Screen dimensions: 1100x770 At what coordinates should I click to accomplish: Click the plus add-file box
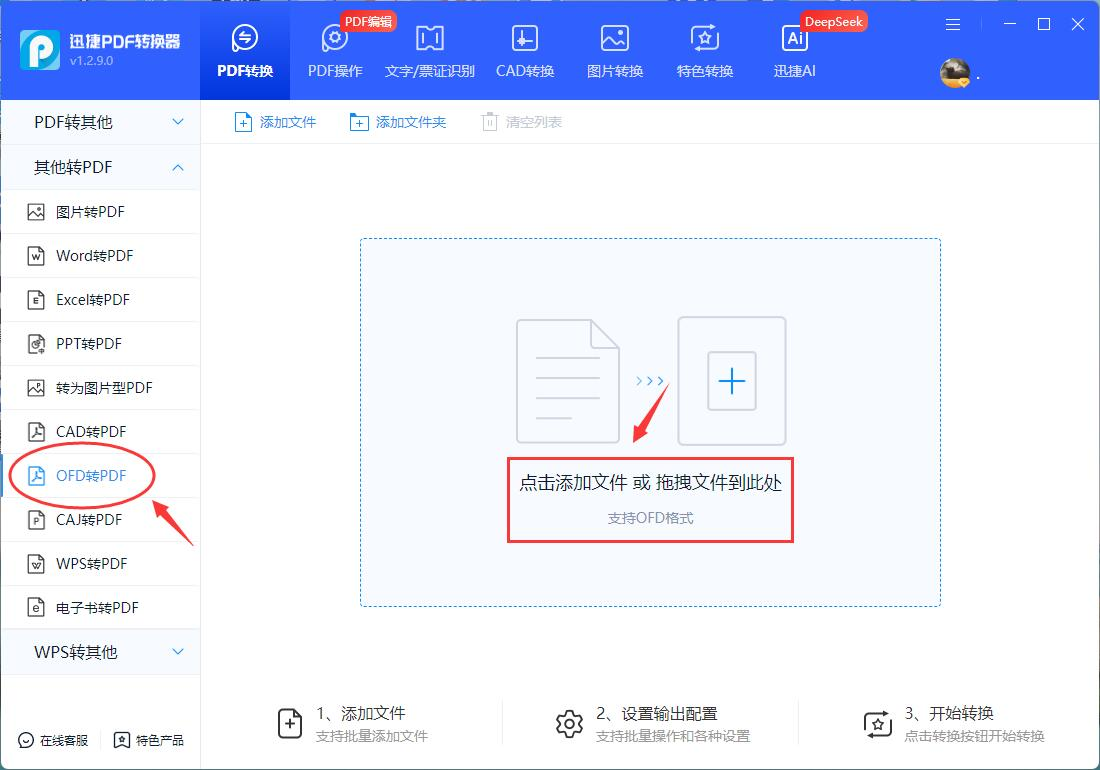click(x=732, y=381)
